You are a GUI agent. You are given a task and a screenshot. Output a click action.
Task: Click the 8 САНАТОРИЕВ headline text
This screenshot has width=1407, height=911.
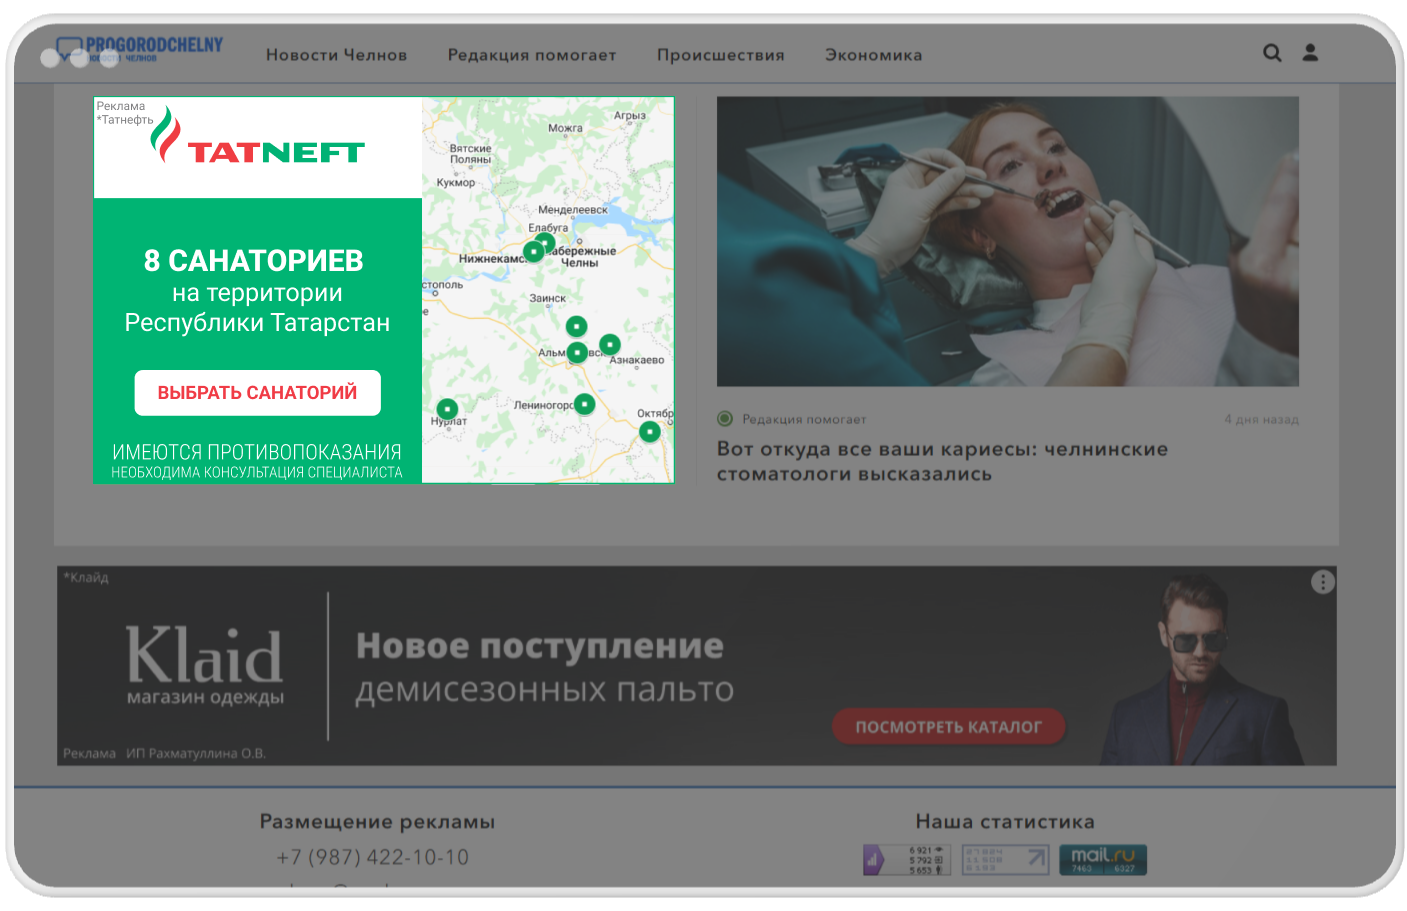point(254,261)
